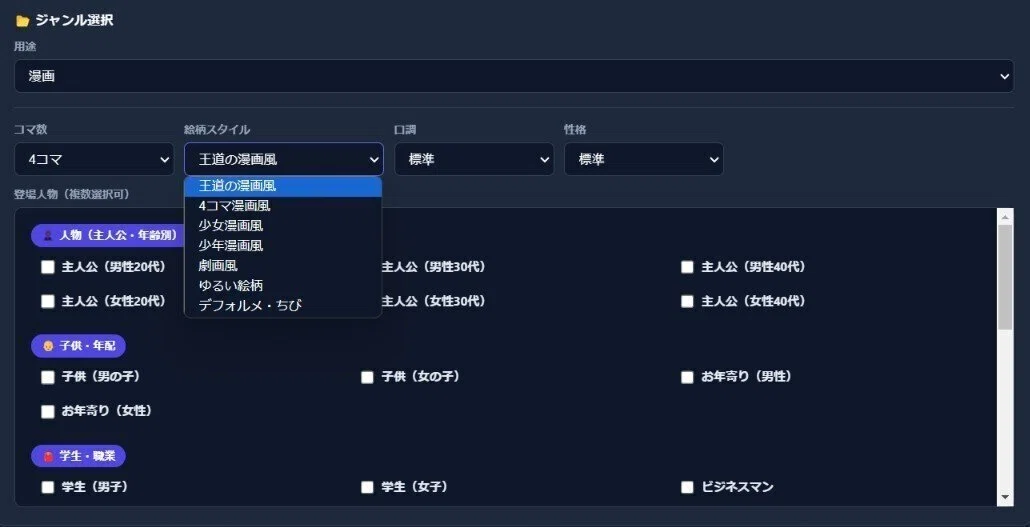The height and width of the screenshot is (527, 1030).
Task: Choose 少女漫画風 from the style list
Action: point(283,226)
